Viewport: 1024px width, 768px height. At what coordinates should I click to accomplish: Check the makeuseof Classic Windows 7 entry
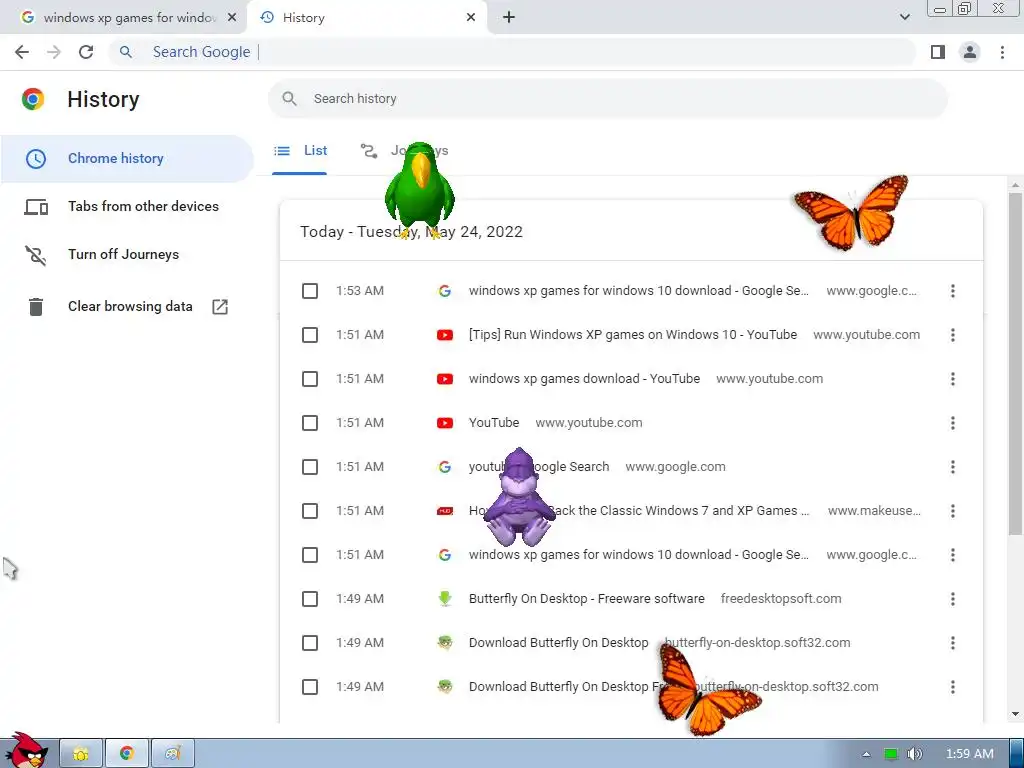coord(310,511)
